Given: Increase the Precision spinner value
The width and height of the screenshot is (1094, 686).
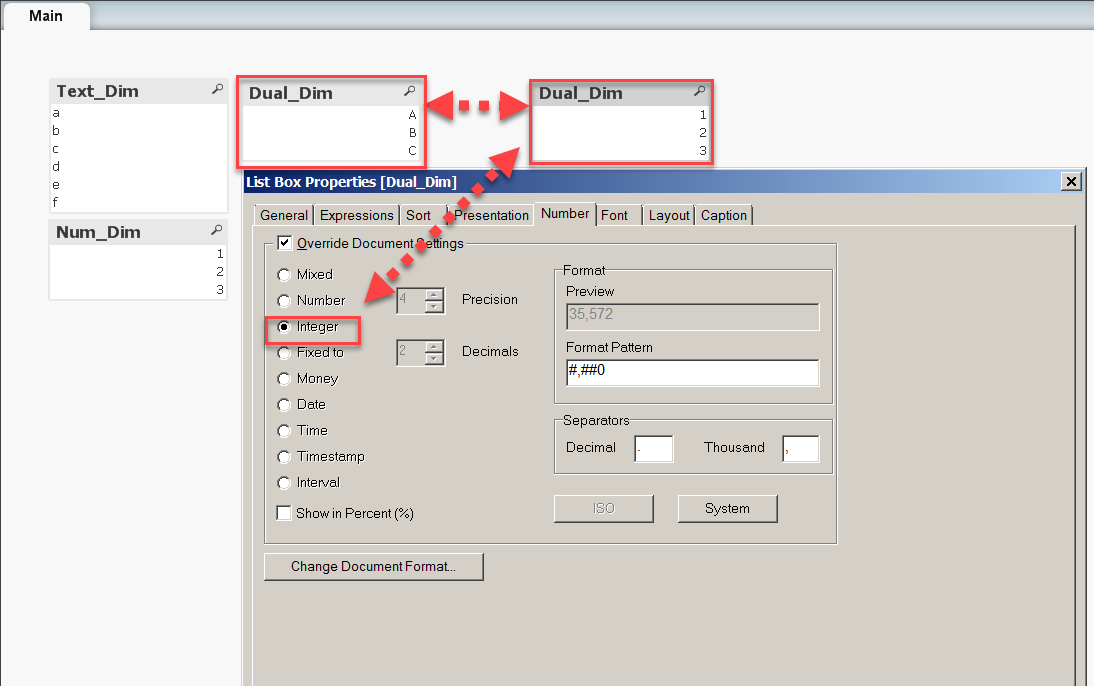Looking at the screenshot, I should pyautogui.click(x=434, y=294).
